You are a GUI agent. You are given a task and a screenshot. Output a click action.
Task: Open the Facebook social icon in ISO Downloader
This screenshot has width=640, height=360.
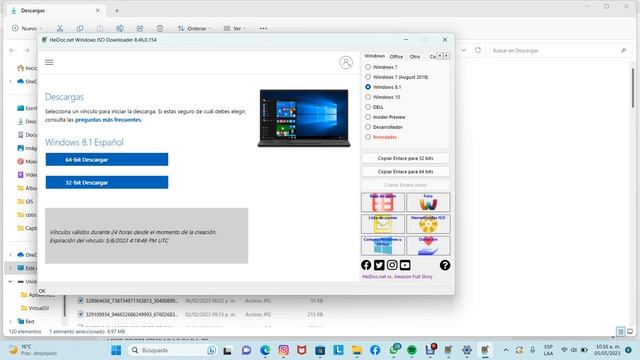[366, 265]
